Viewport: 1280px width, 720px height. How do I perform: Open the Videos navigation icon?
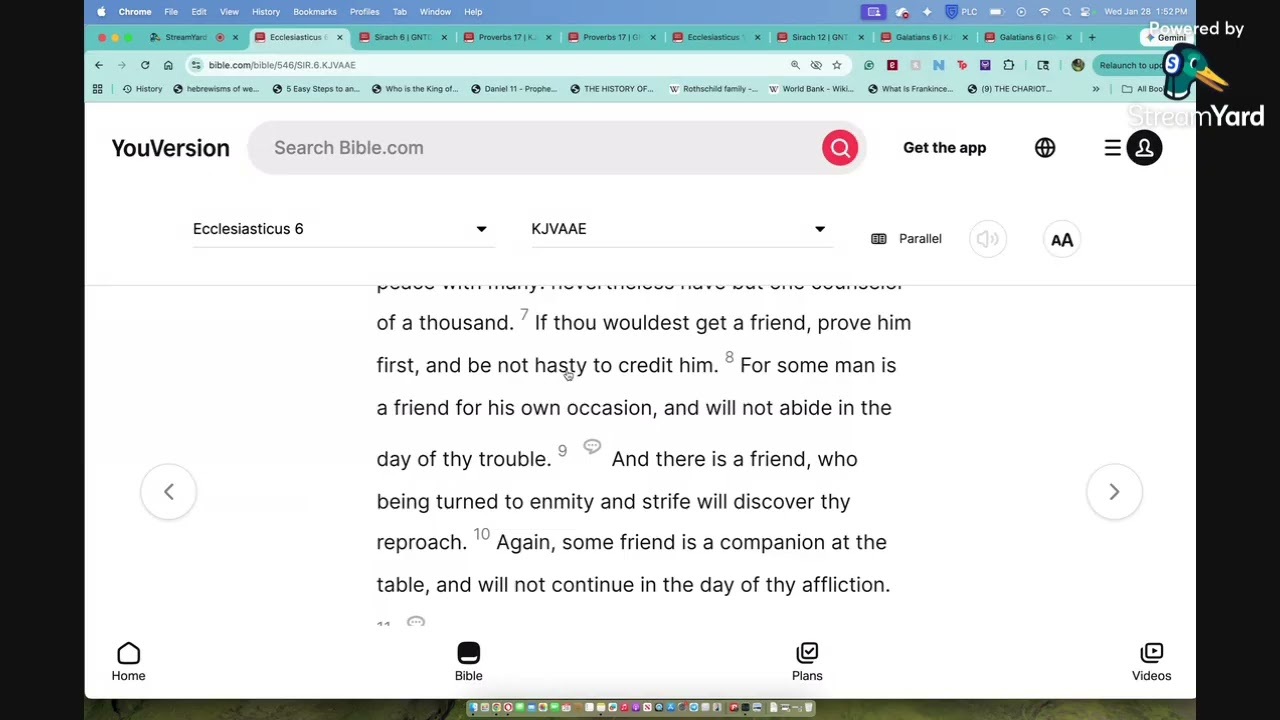click(1151, 662)
